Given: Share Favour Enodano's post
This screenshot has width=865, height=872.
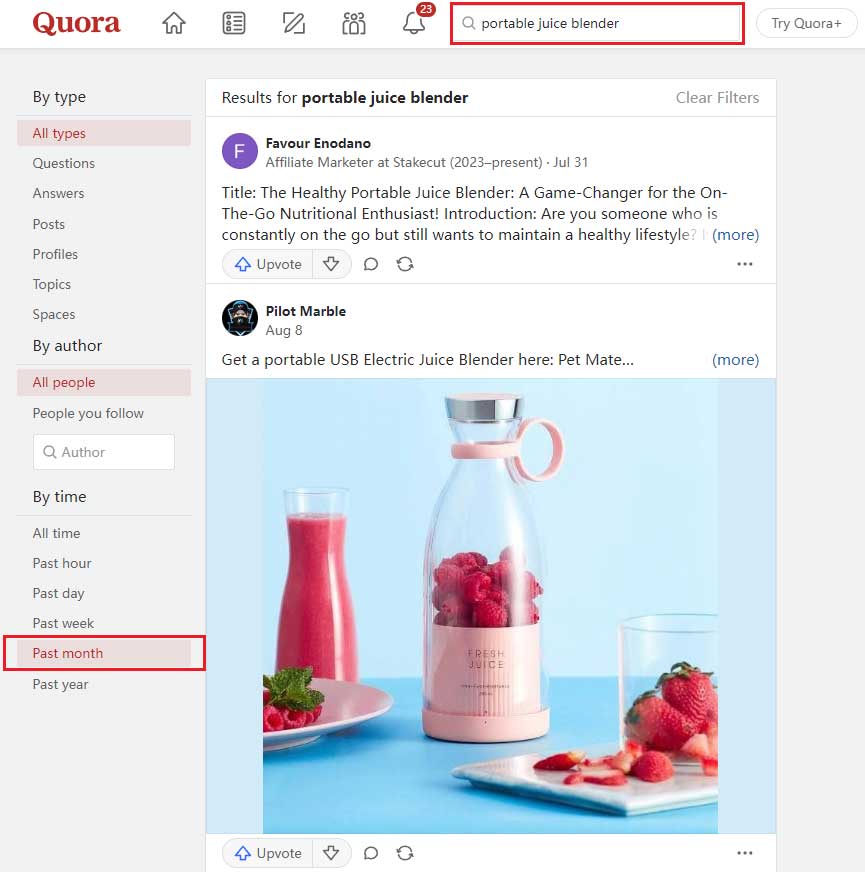Looking at the screenshot, I should click(405, 264).
